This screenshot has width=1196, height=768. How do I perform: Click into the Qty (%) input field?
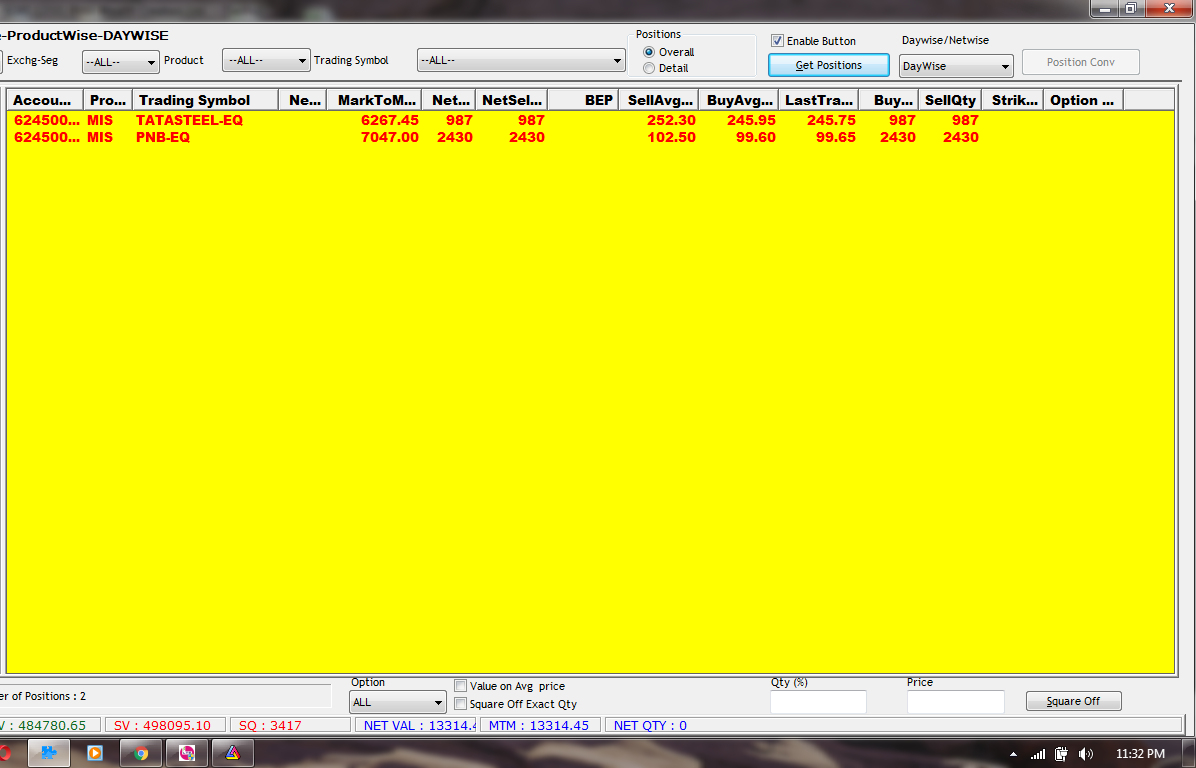click(818, 702)
